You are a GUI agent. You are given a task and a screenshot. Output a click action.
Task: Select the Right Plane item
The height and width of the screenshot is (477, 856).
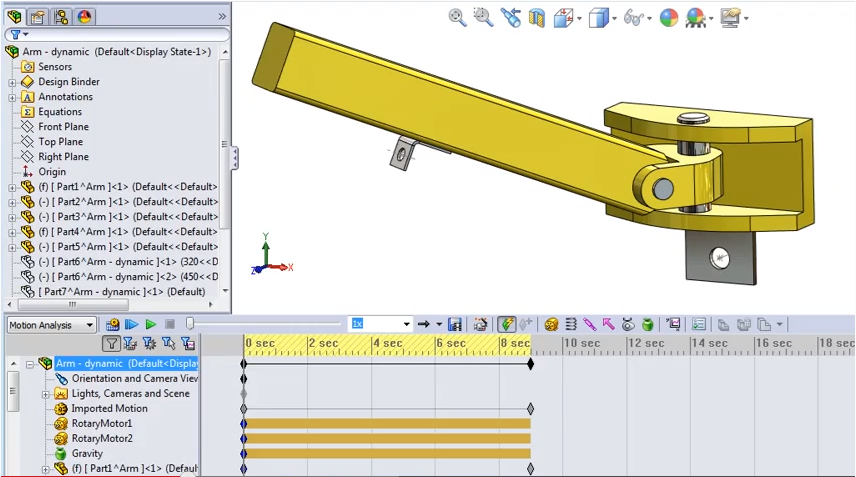[63, 157]
